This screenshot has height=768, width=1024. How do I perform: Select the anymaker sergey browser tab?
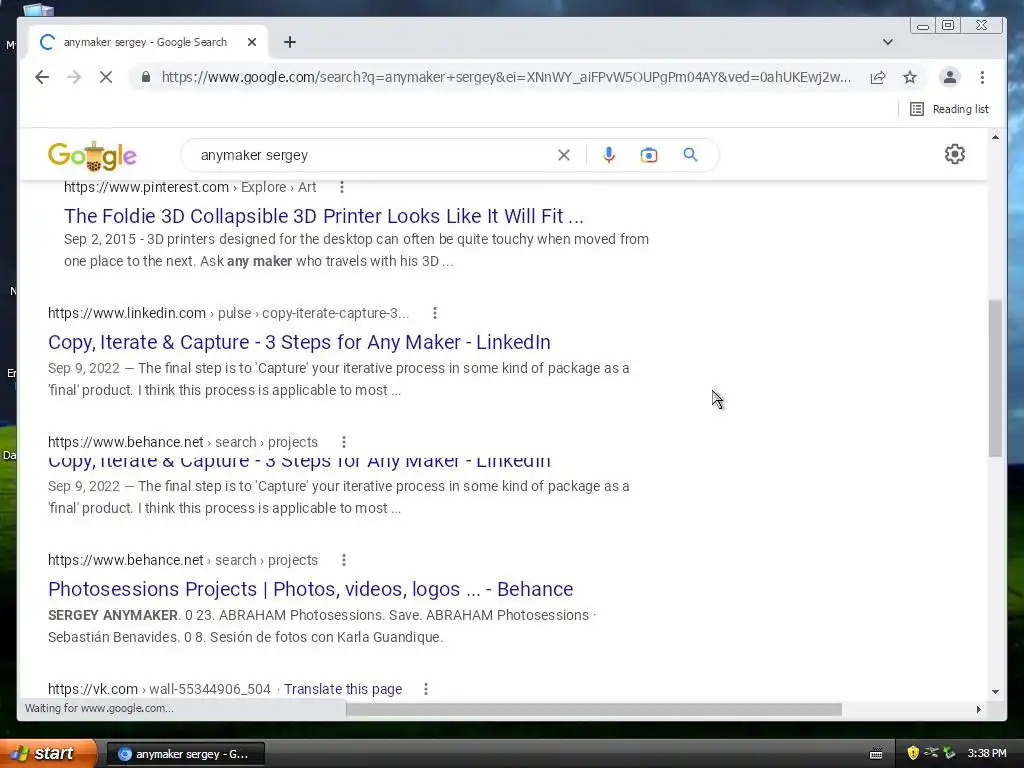(x=145, y=42)
